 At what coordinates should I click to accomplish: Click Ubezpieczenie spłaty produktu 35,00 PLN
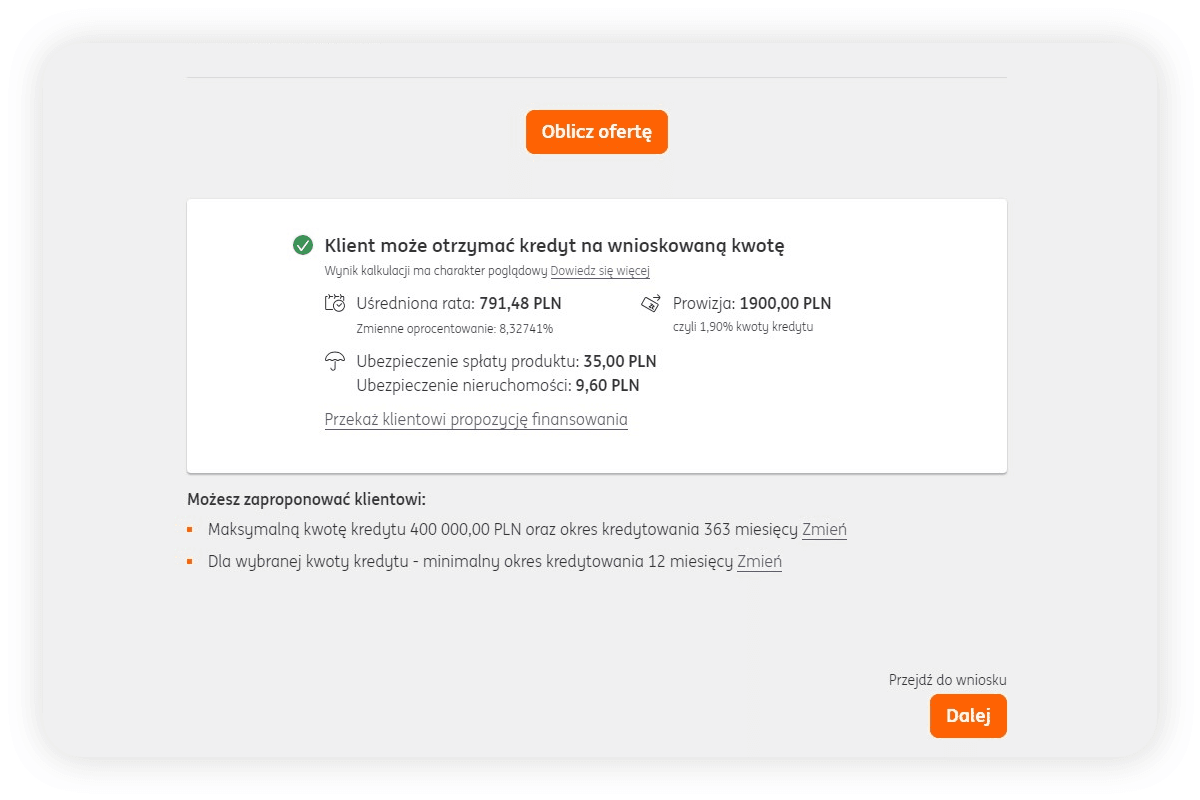coord(506,361)
